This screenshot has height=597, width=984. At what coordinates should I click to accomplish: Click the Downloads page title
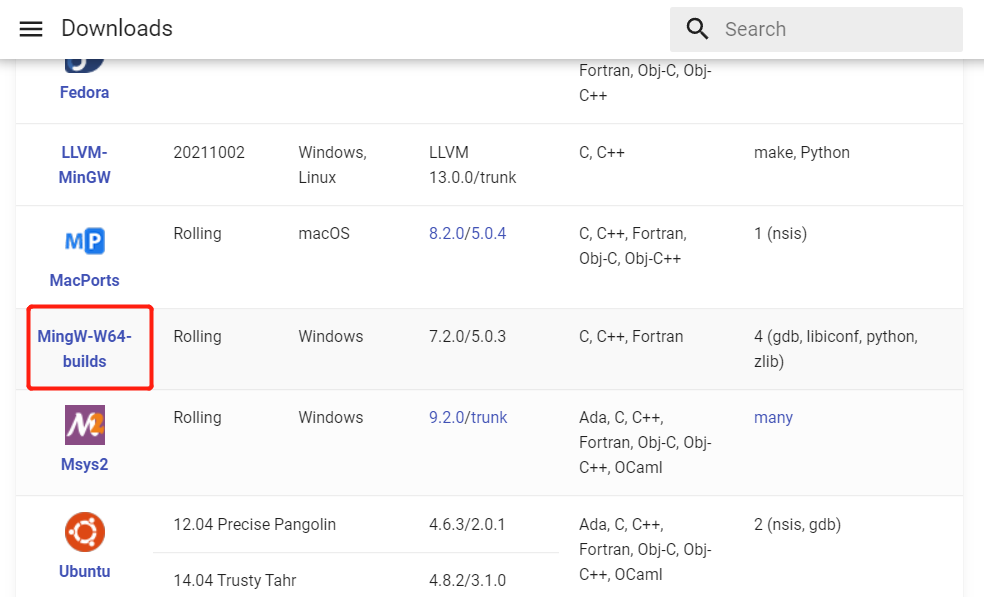(117, 28)
